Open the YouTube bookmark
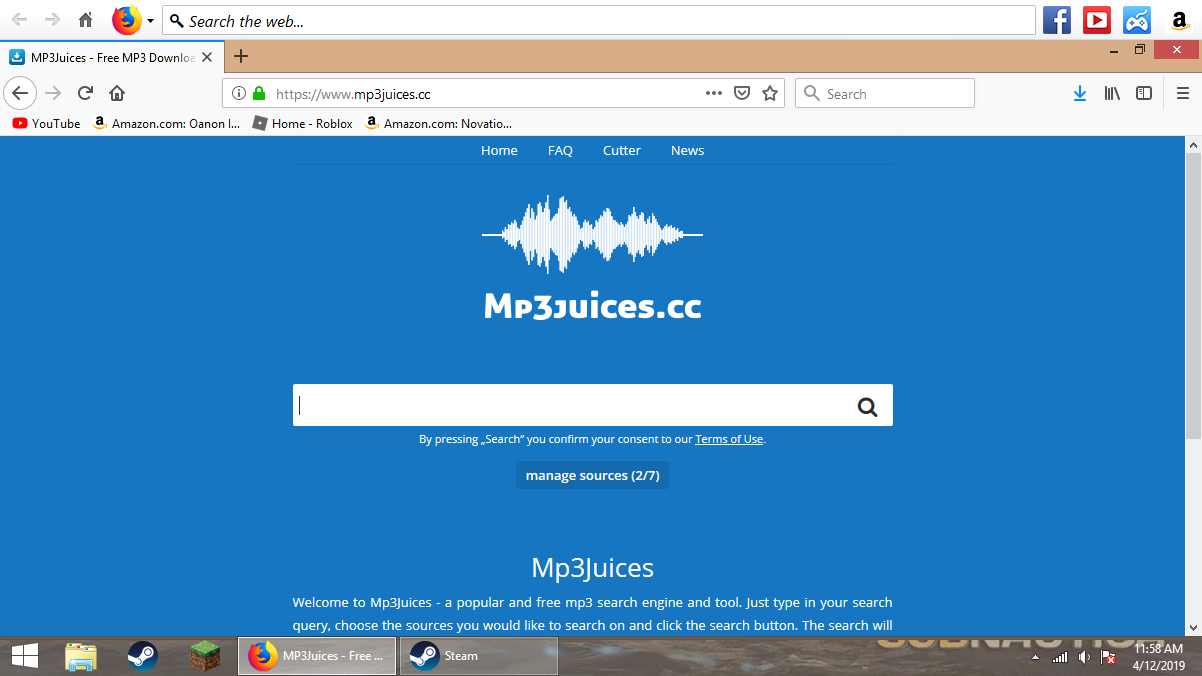Image resolution: width=1202 pixels, height=676 pixels. click(46, 123)
